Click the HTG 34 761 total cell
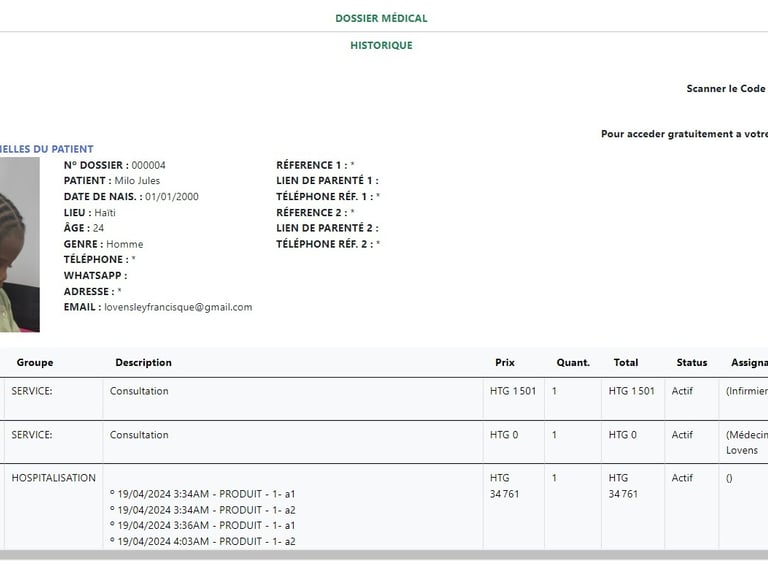This screenshot has height=561, width=768. pyautogui.click(x=623, y=486)
